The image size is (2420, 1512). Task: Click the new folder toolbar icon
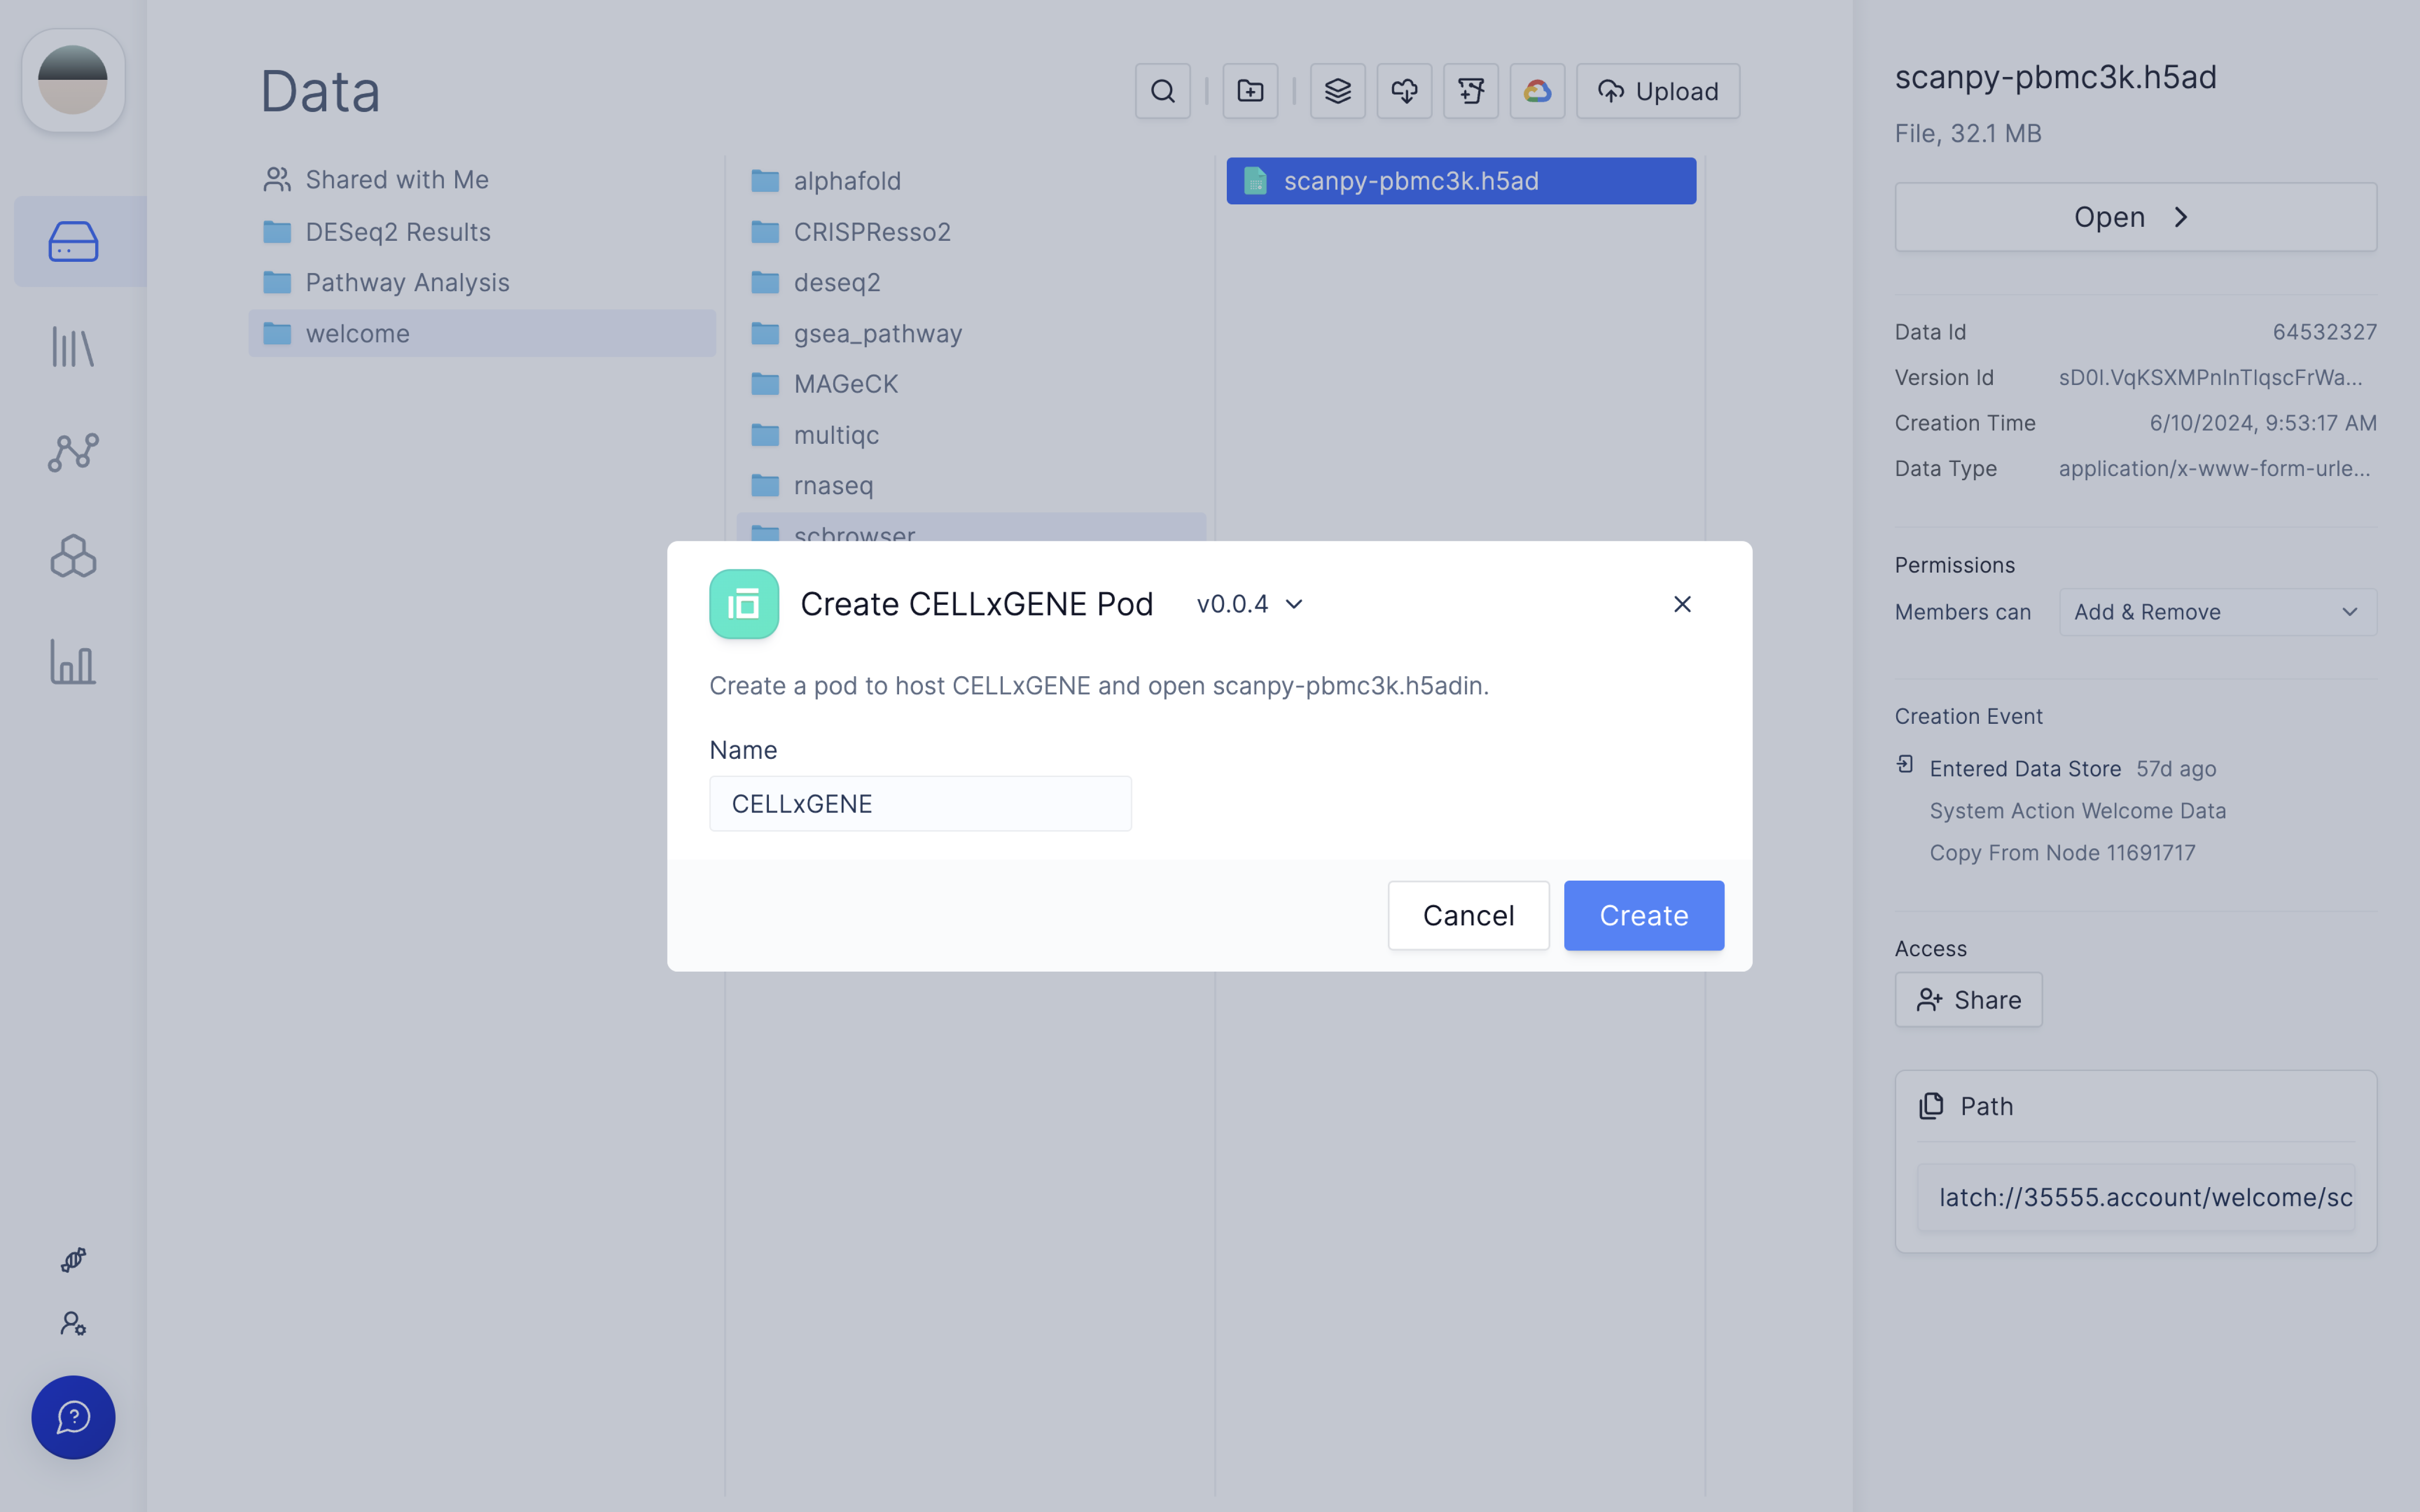pos(1250,91)
